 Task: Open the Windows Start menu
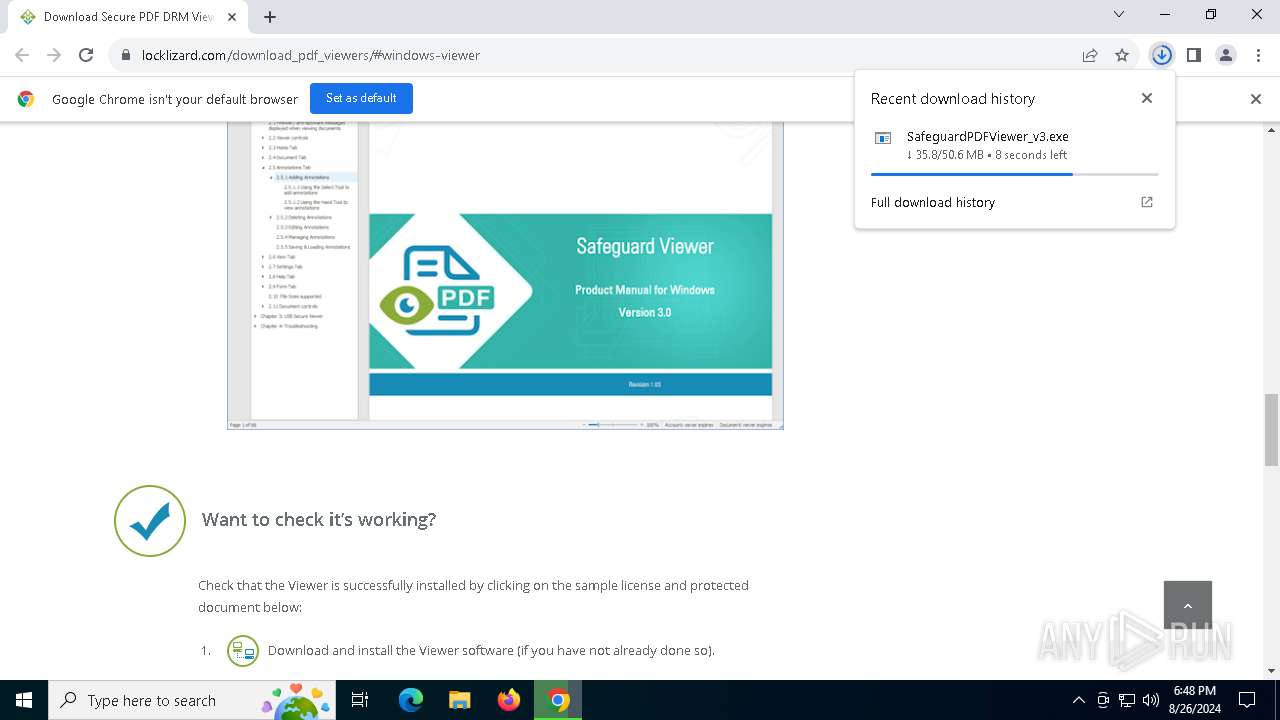click(24, 700)
